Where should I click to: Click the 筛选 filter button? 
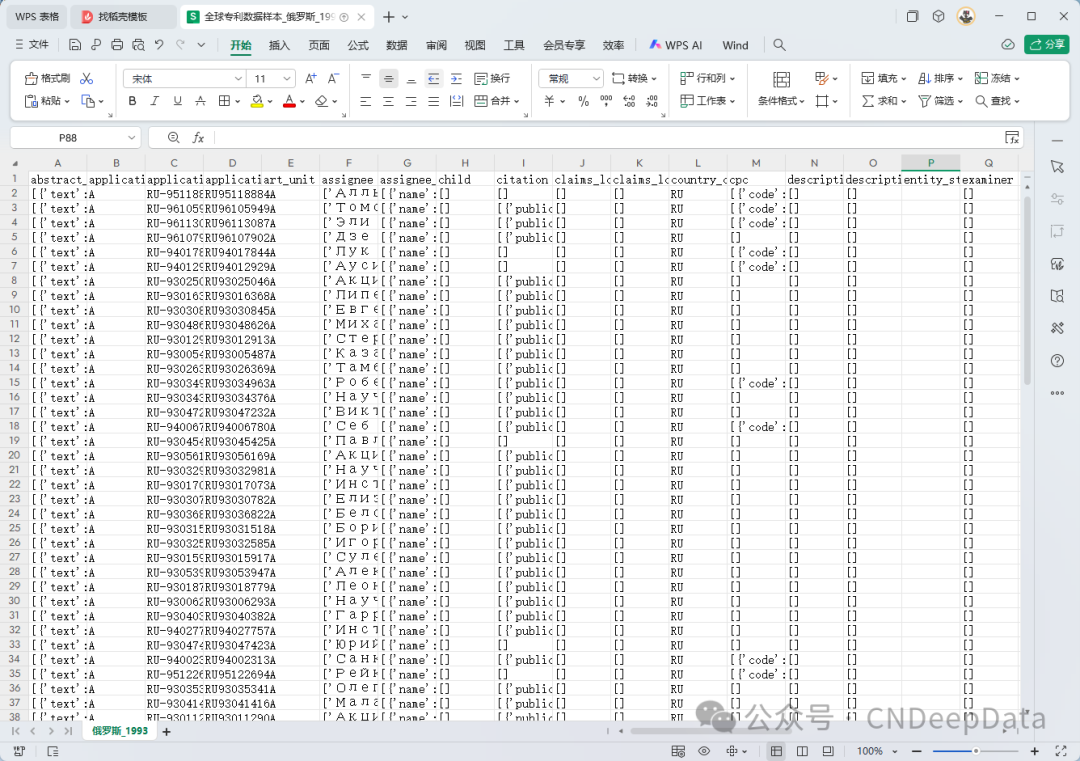[940, 101]
